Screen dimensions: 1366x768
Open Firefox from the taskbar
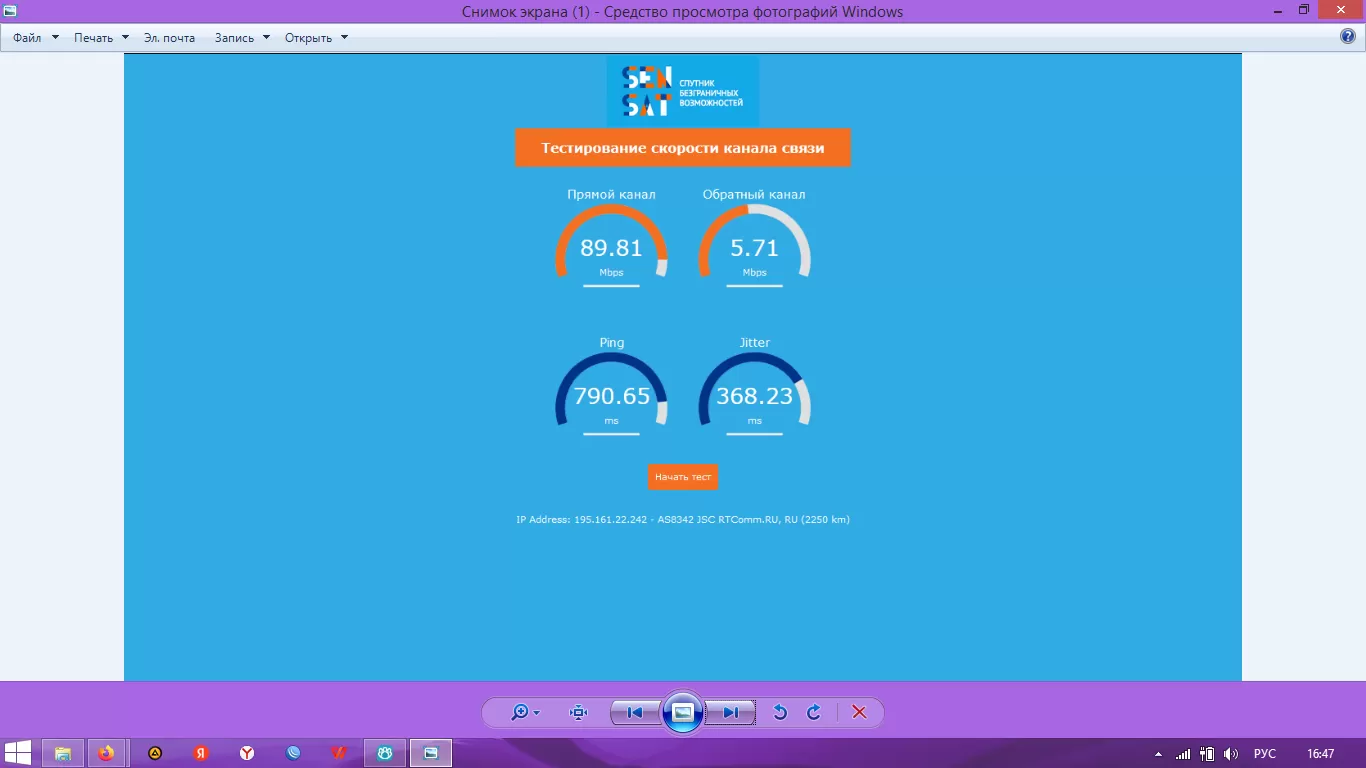[x=107, y=753]
